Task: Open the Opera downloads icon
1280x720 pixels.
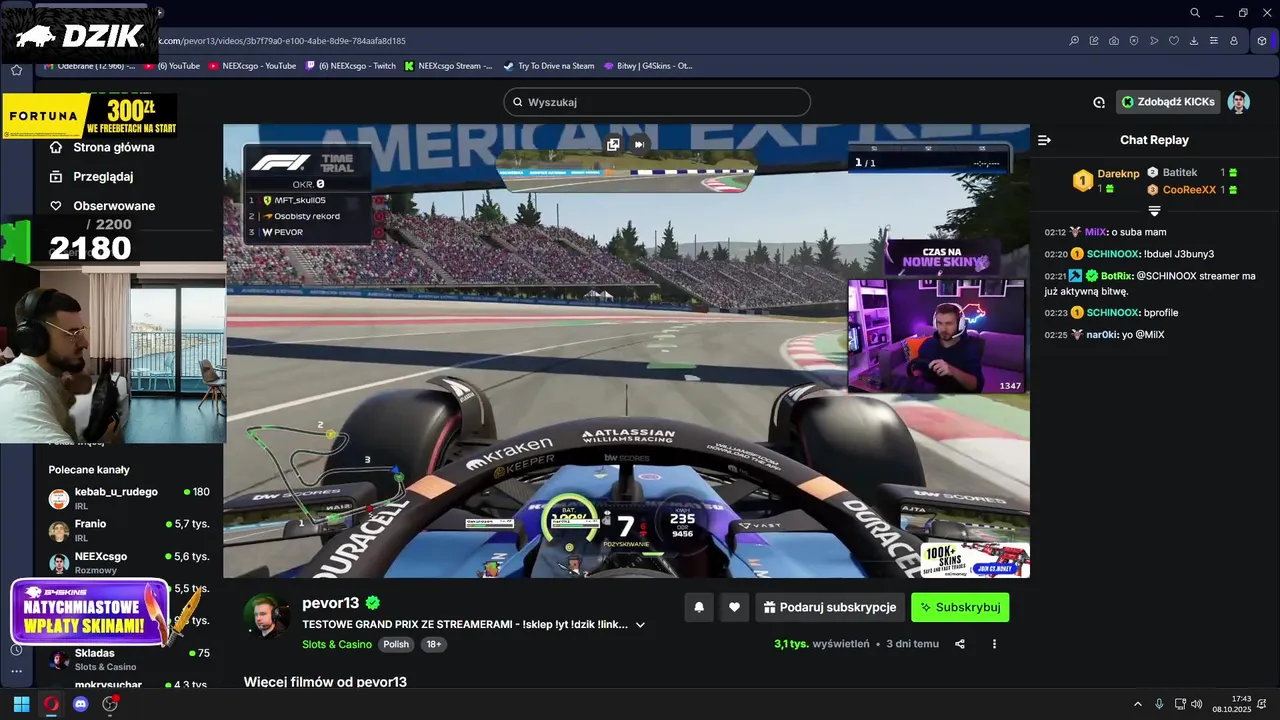Action: point(1194,41)
